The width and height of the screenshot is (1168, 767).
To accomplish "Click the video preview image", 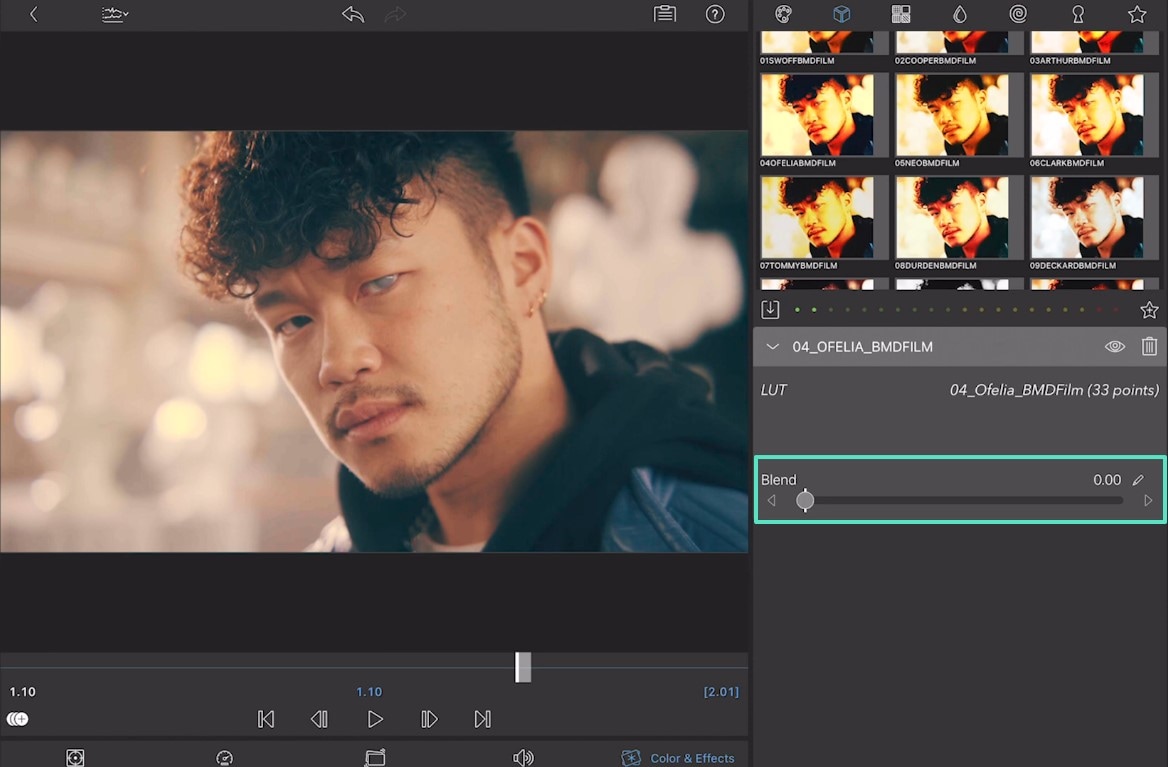I will click(x=374, y=342).
